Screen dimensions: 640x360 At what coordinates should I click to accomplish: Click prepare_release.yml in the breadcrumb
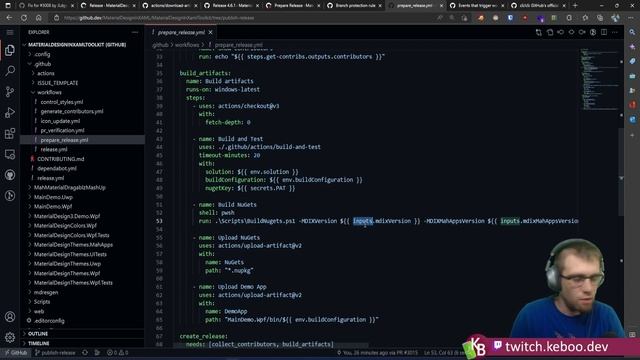(x=238, y=45)
